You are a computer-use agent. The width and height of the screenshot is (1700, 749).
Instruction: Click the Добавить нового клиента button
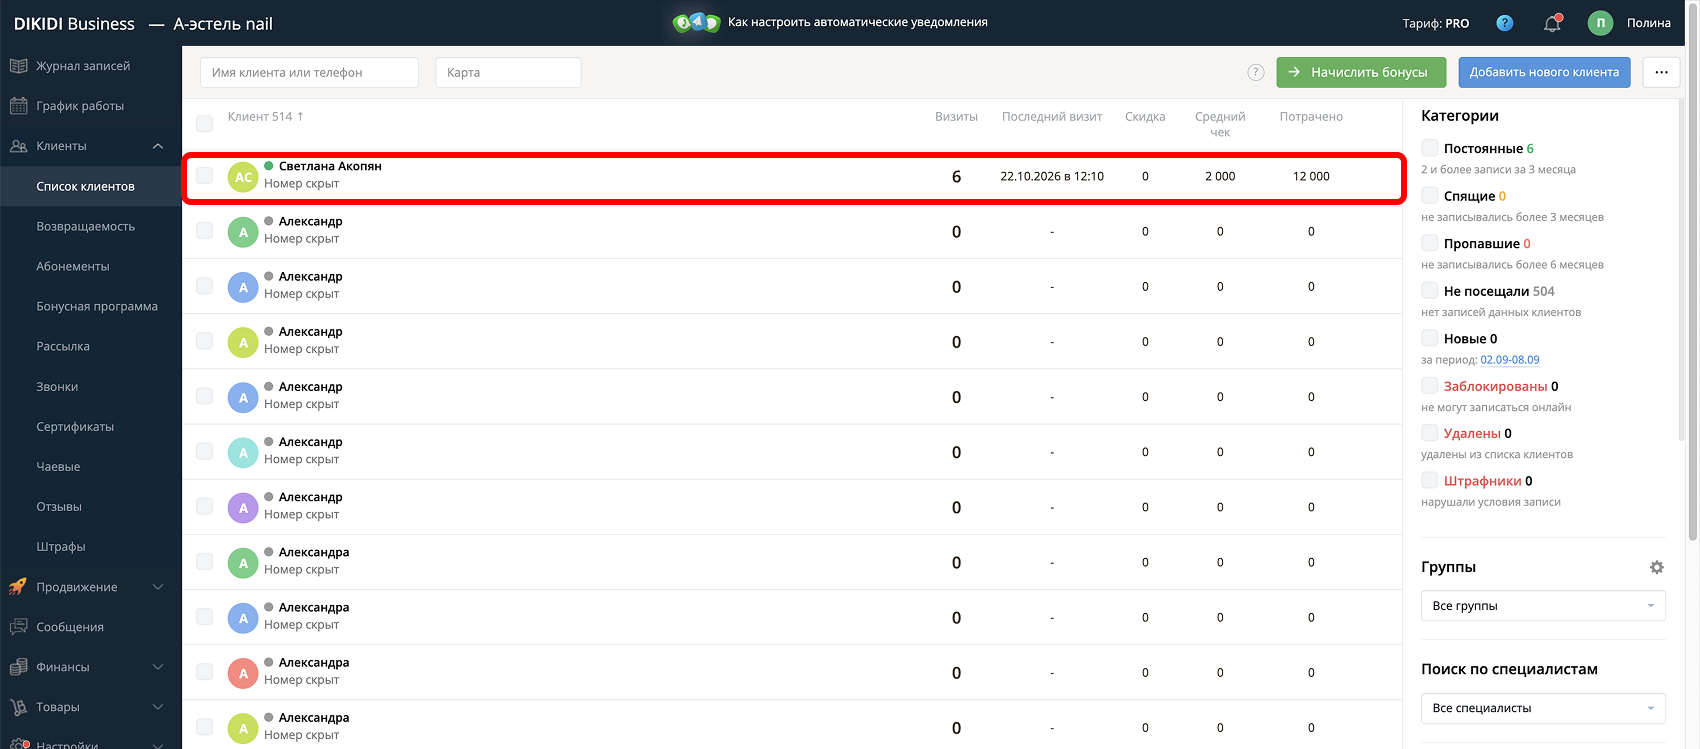click(1544, 72)
